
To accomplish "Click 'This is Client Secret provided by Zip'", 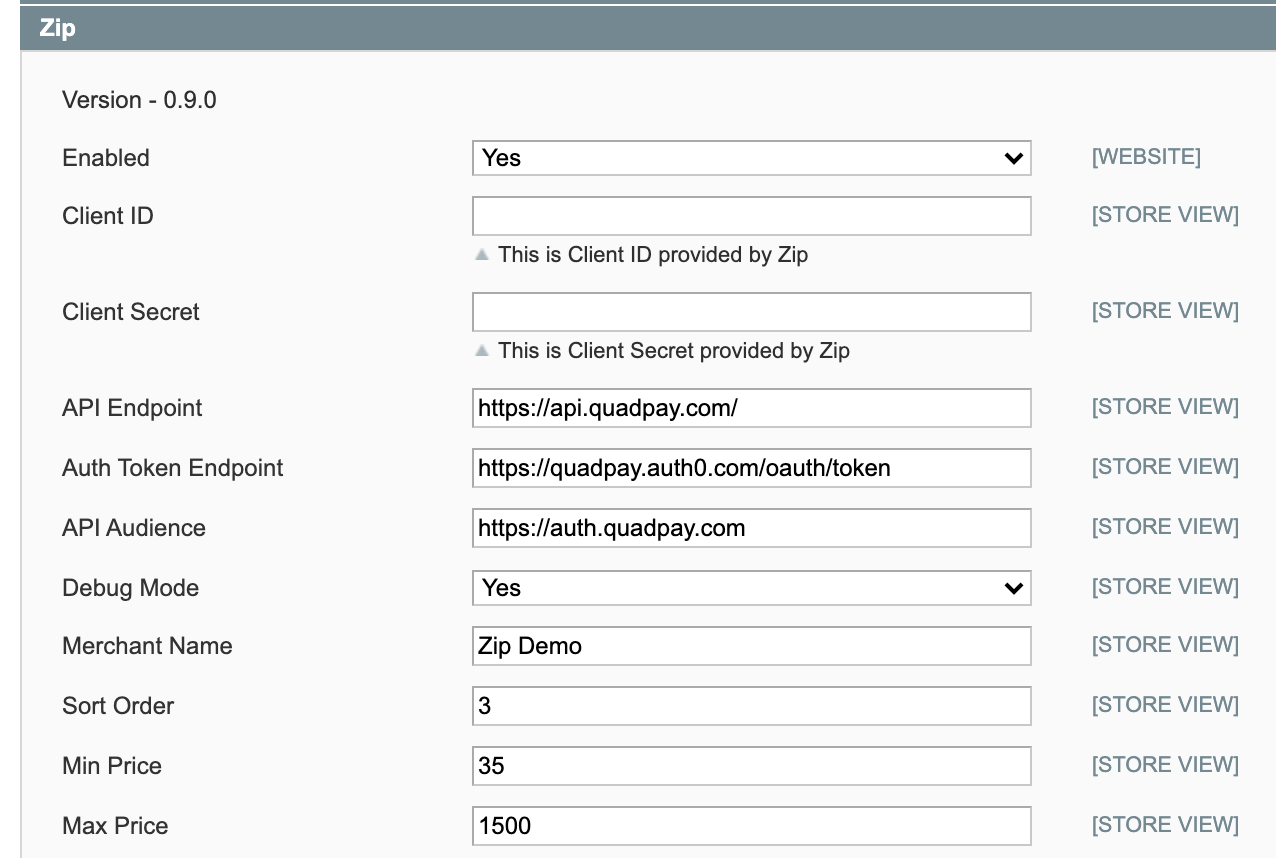I will pos(674,351).
